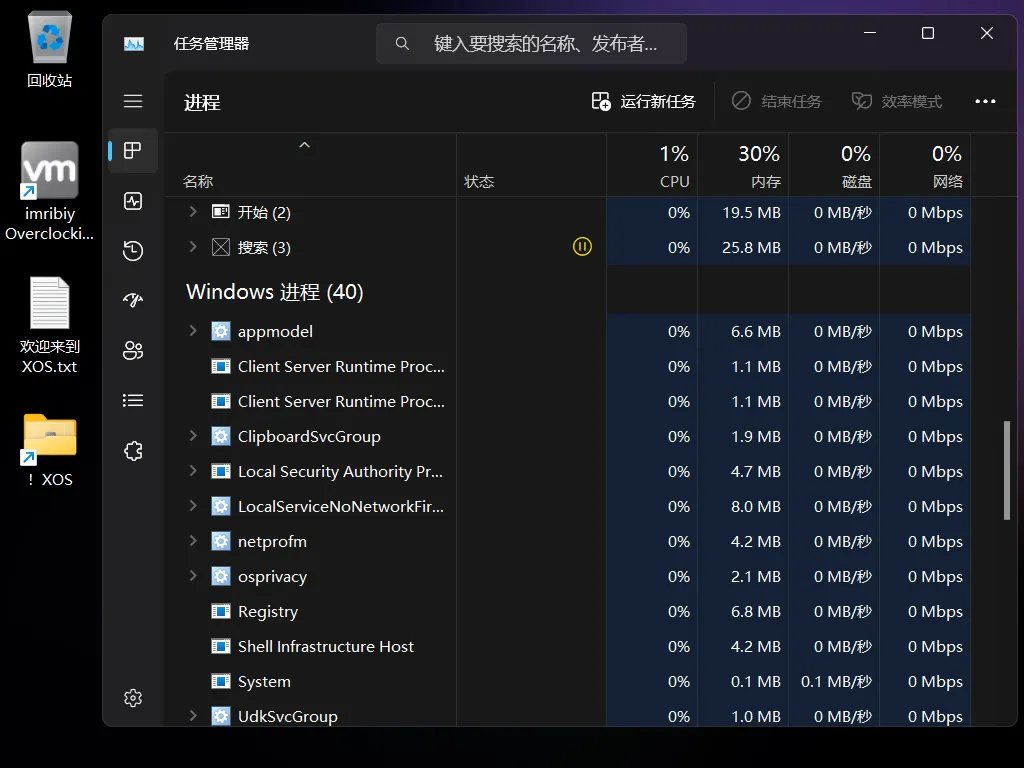Open the overflow menu with three dots

coord(986,101)
